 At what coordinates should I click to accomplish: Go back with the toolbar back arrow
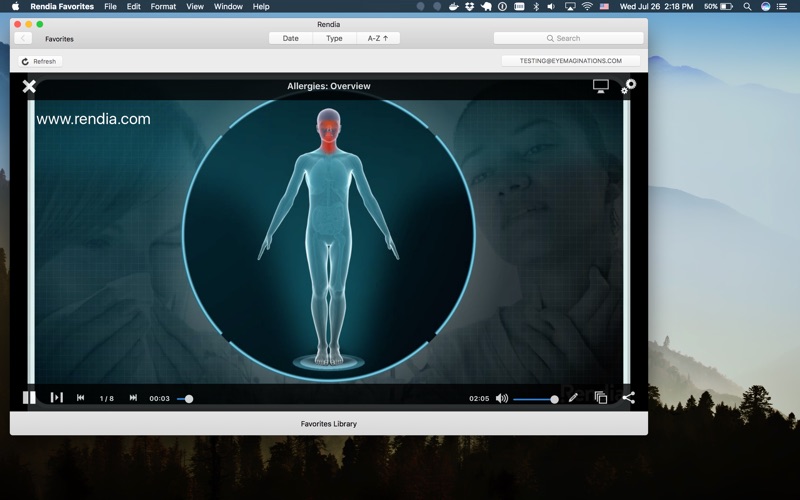23,38
